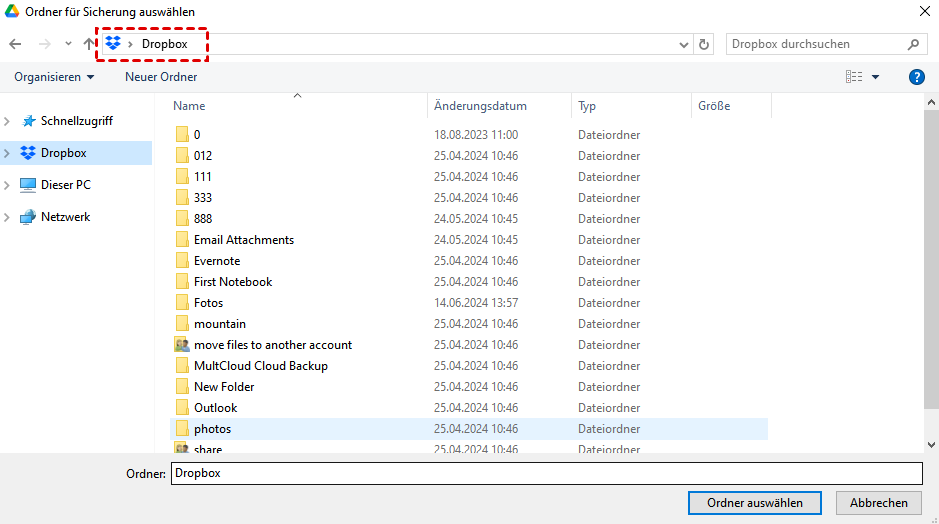Click the view layout icon

click(x=854, y=77)
